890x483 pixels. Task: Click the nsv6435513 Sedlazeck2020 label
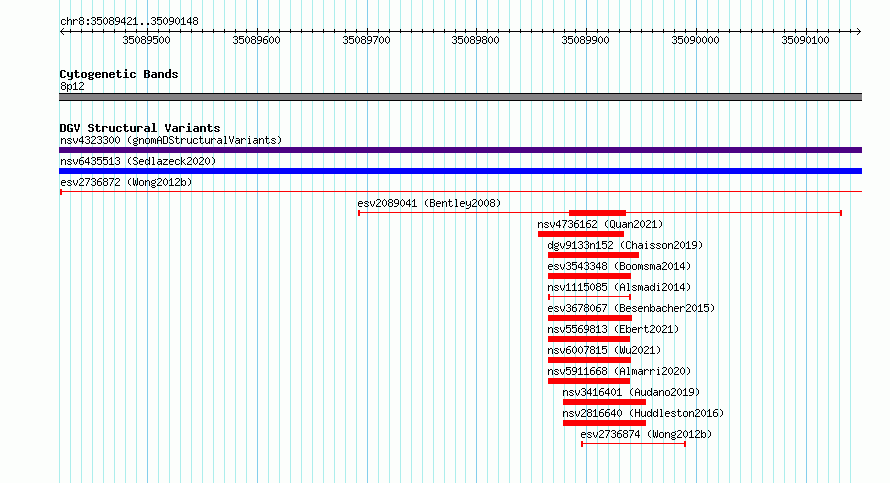tap(138, 161)
